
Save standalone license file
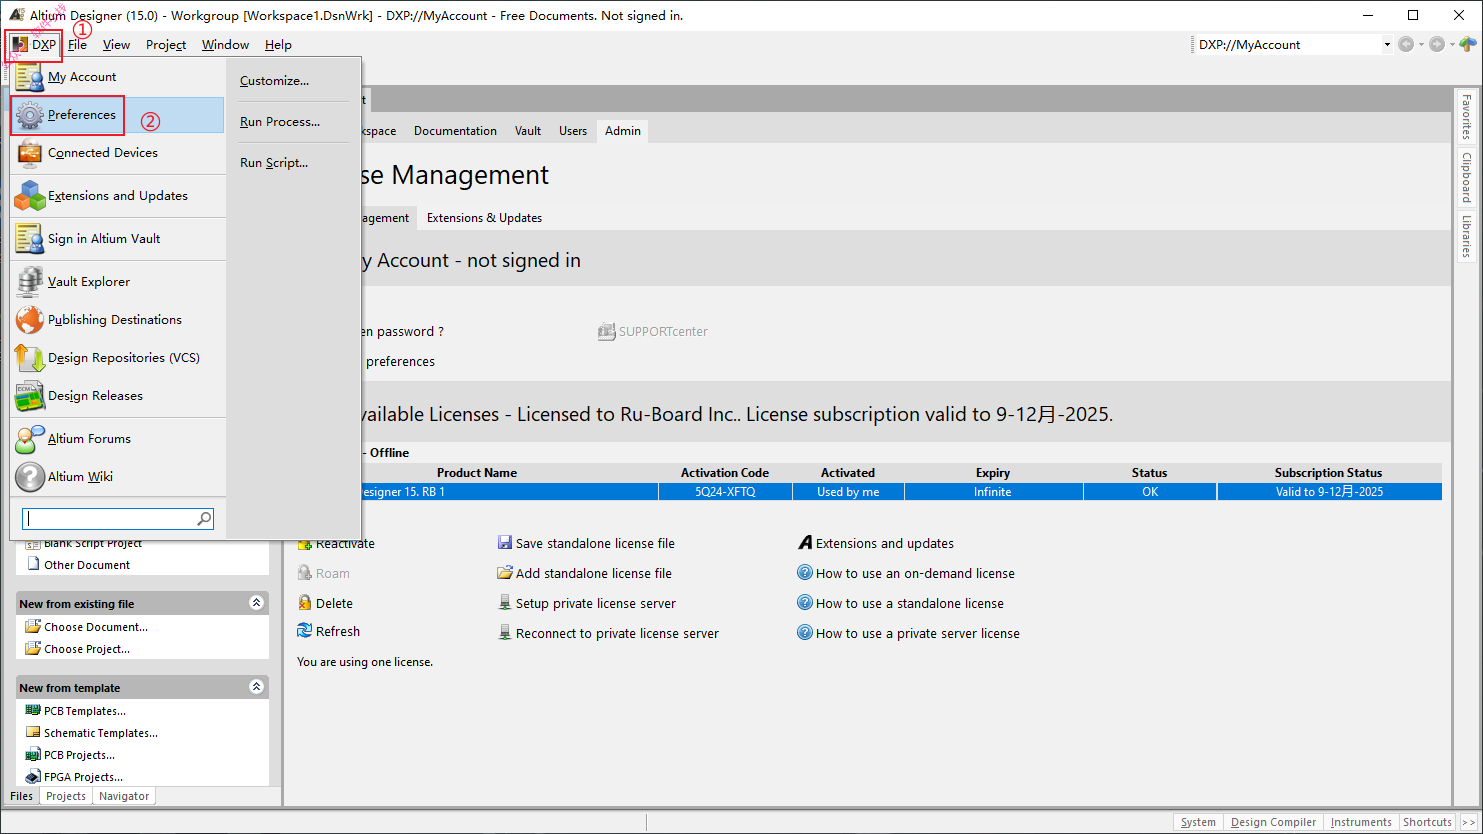(586, 544)
